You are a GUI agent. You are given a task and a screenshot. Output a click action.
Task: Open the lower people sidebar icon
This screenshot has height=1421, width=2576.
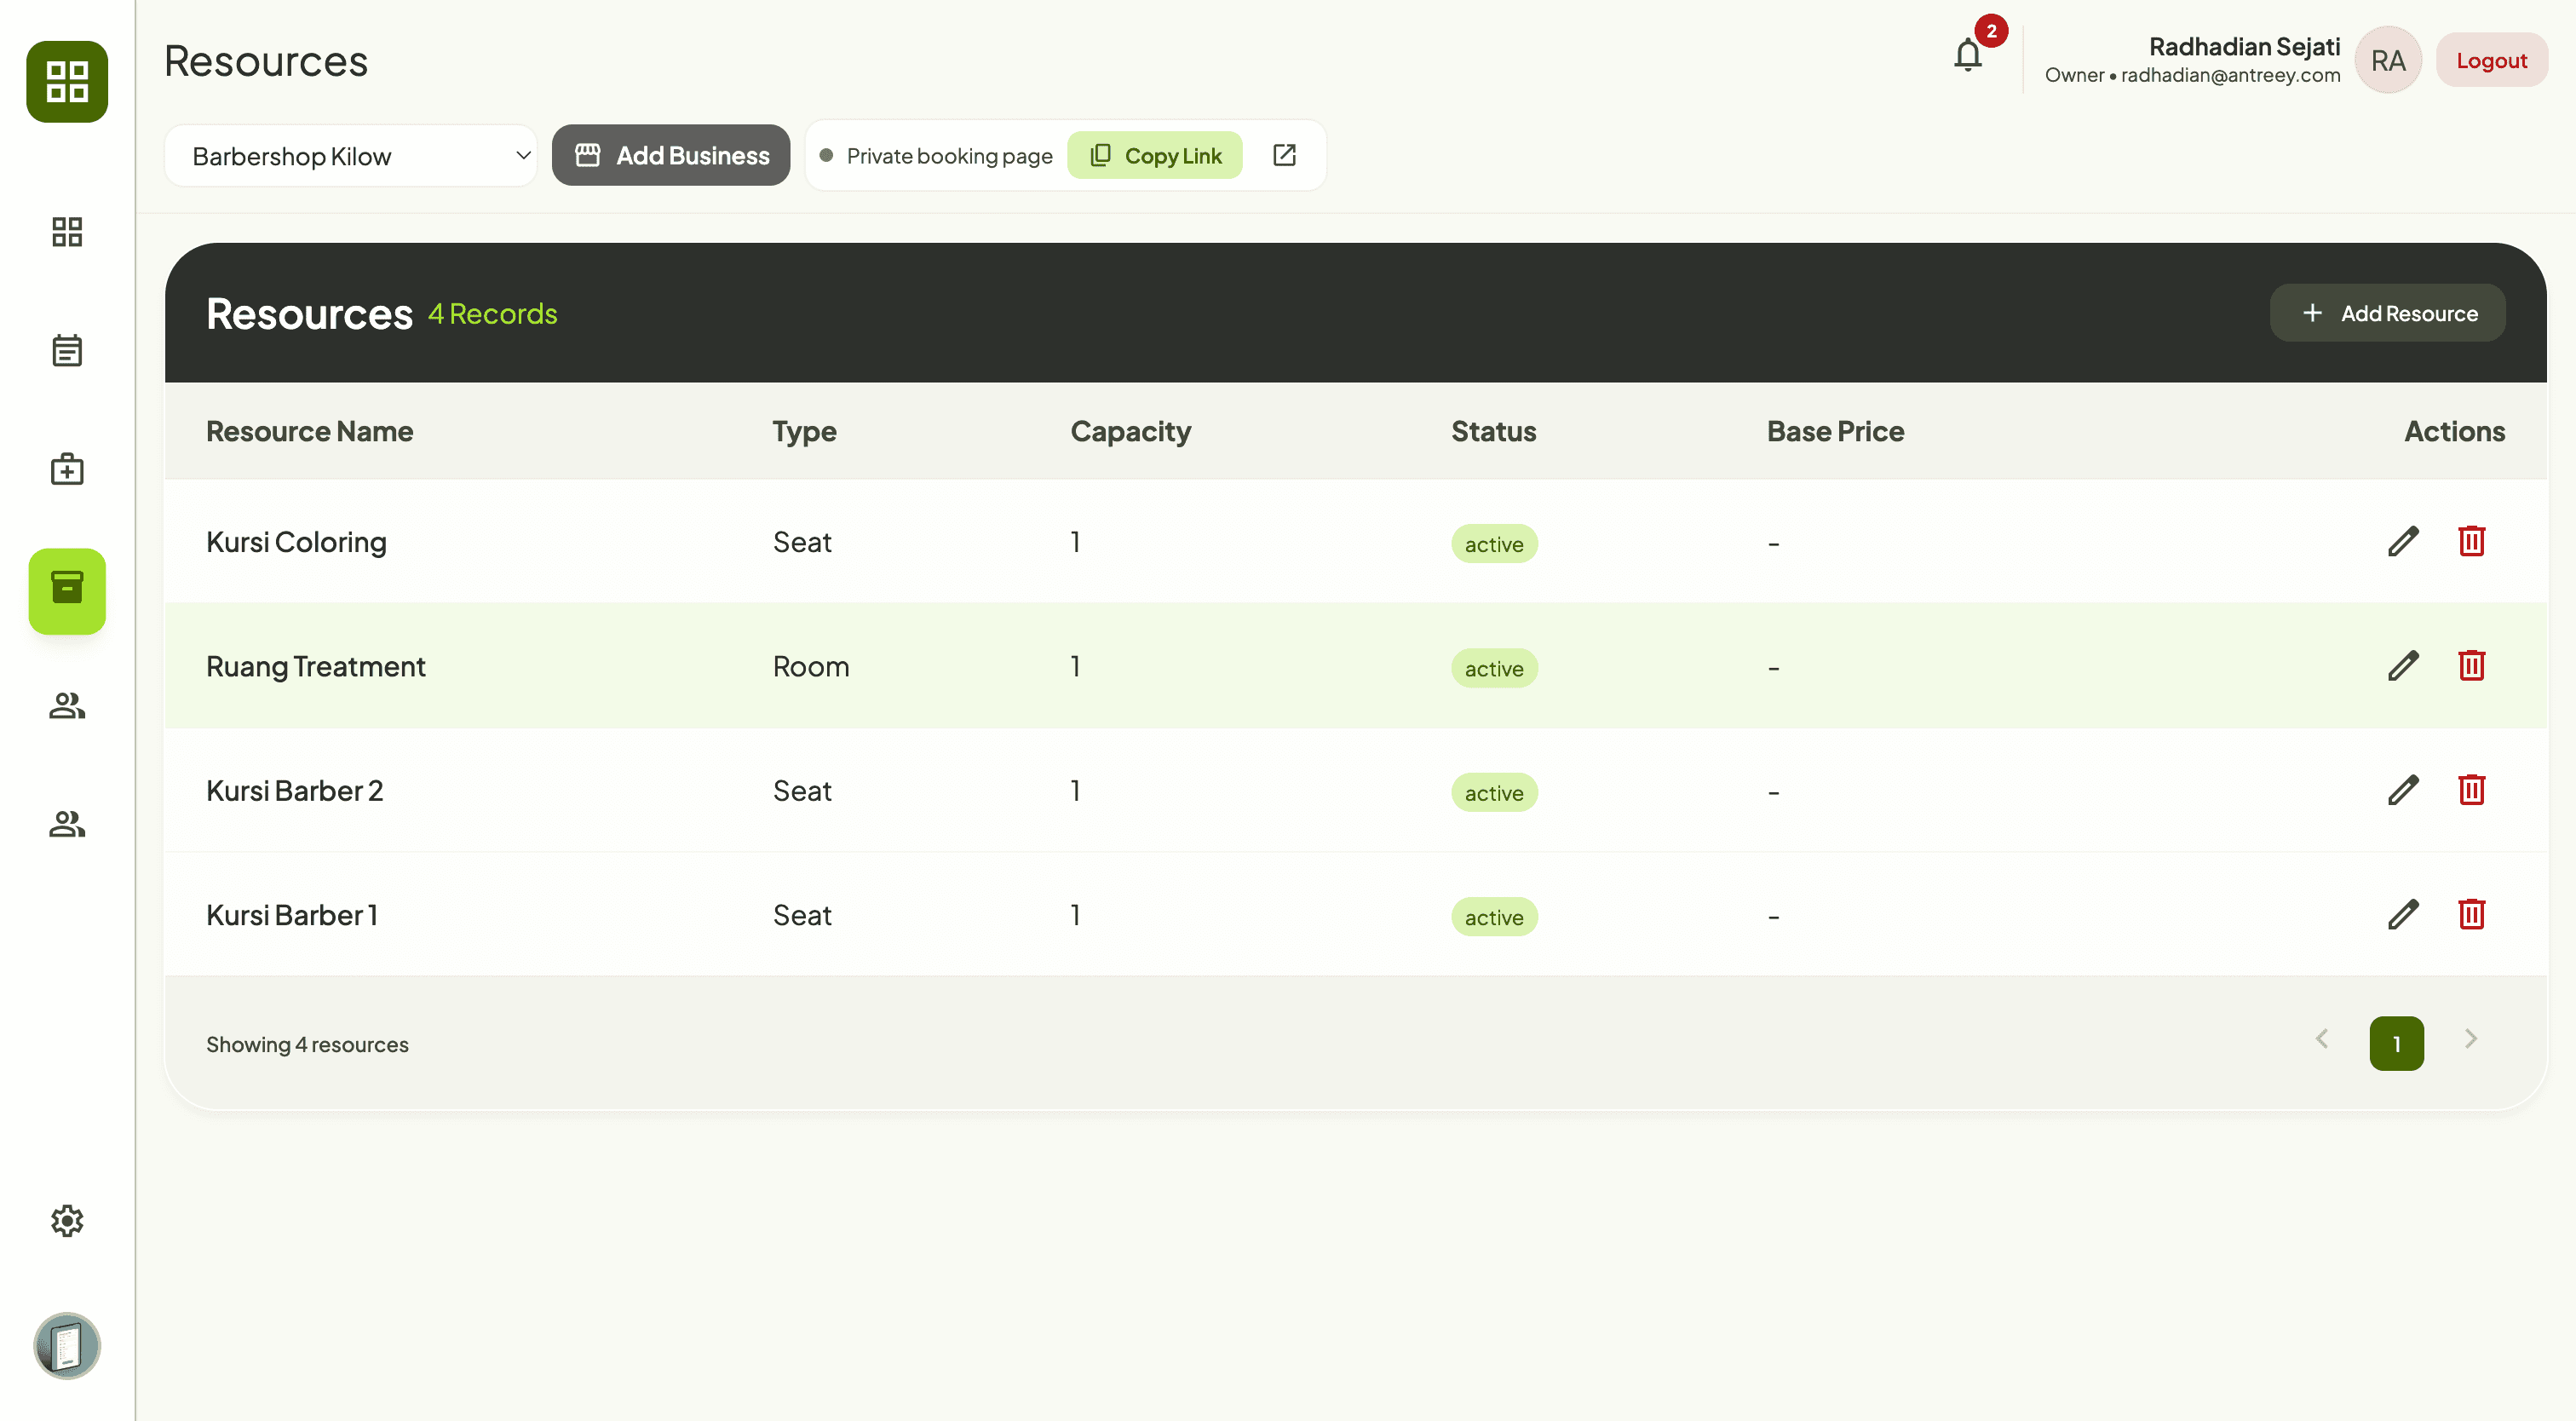click(67, 824)
